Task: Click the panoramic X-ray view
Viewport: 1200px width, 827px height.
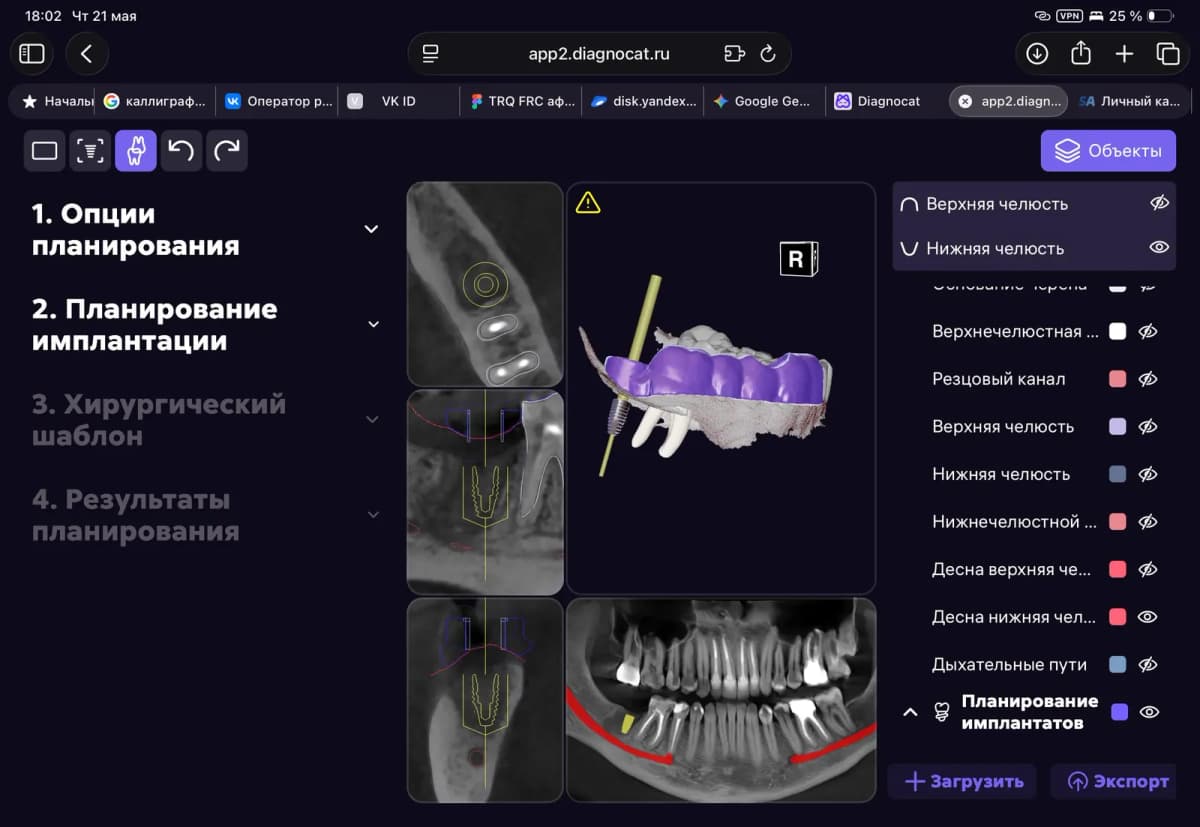Action: [x=721, y=699]
